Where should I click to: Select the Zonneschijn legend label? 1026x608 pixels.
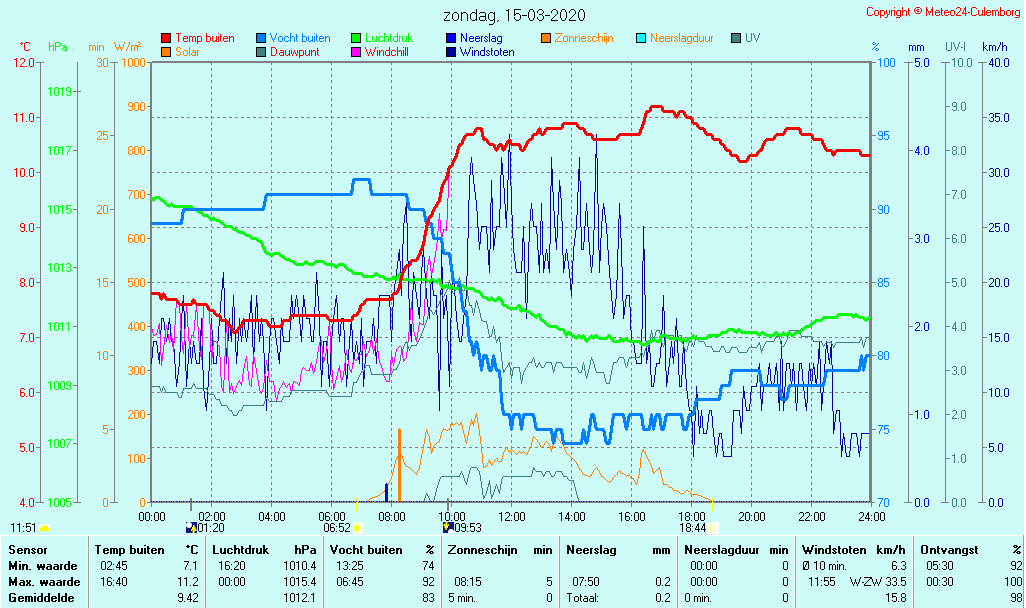tap(583, 38)
